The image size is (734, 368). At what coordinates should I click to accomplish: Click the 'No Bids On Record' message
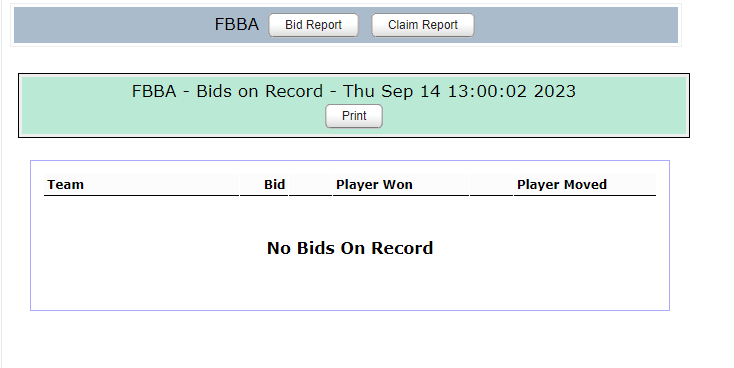point(350,248)
